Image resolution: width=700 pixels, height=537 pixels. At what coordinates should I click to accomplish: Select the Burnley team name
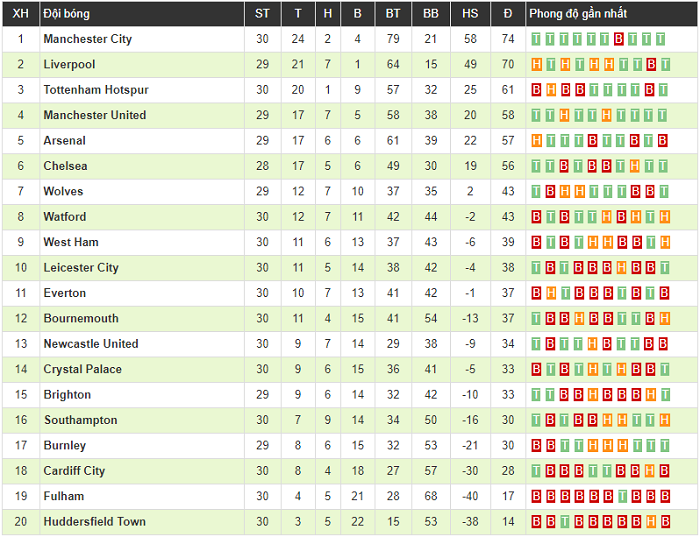click(64, 445)
